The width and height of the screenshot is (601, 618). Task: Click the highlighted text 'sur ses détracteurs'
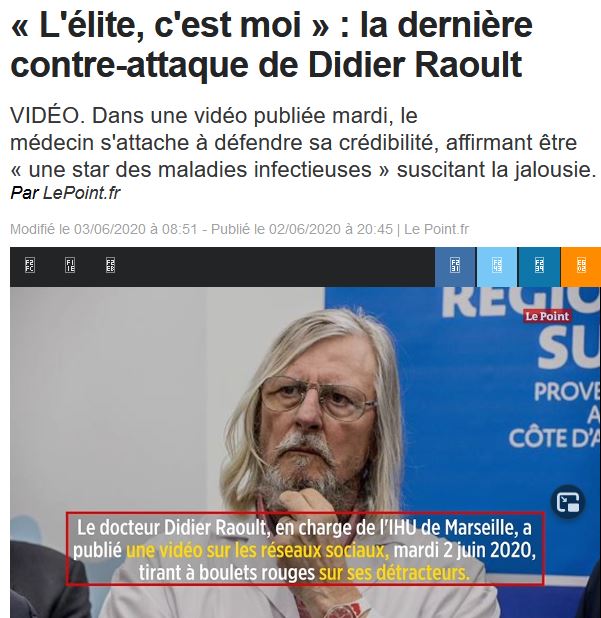pyautogui.click(x=394, y=573)
